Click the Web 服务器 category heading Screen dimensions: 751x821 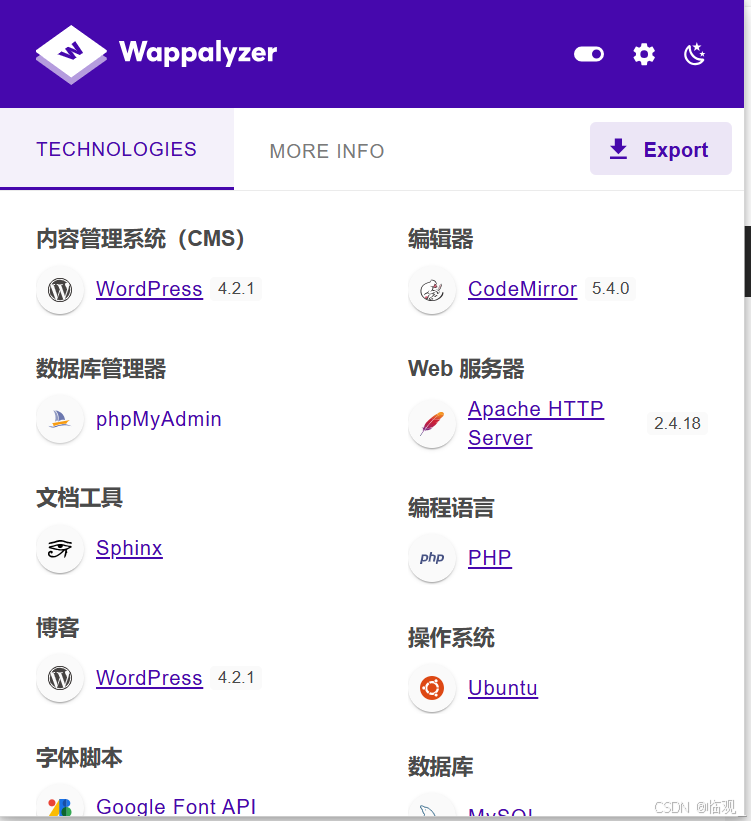pyautogui.click(x=466, y=369)
